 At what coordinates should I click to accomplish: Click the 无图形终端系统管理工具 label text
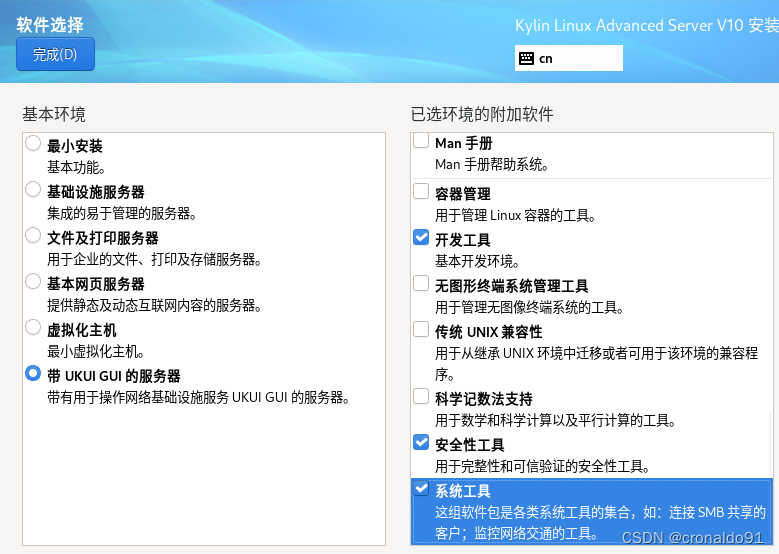point(511,286)
